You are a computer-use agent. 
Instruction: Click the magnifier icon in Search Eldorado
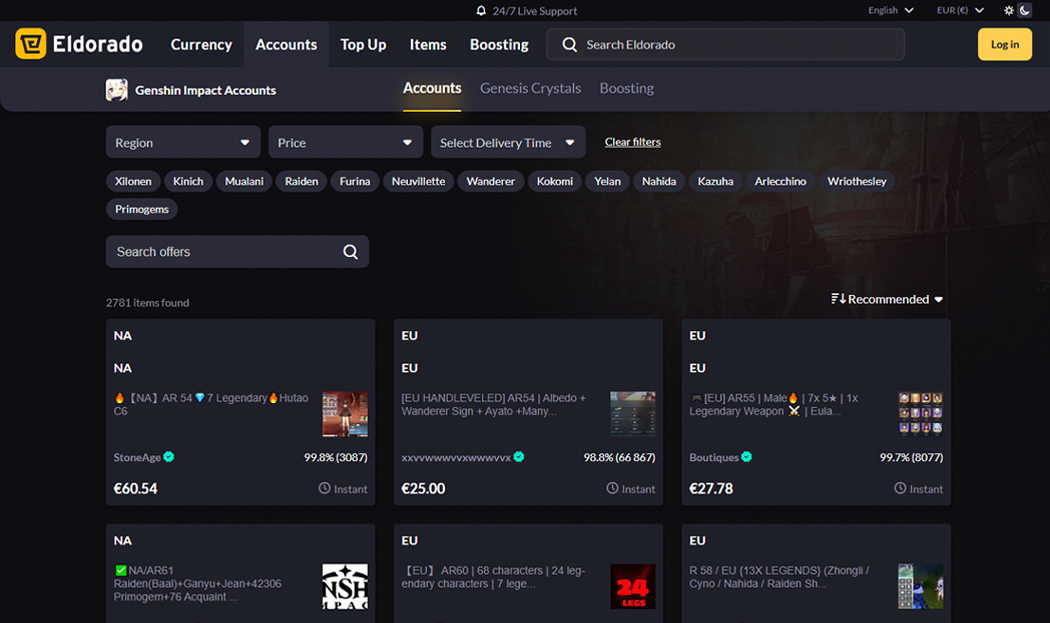coord(569,44)
